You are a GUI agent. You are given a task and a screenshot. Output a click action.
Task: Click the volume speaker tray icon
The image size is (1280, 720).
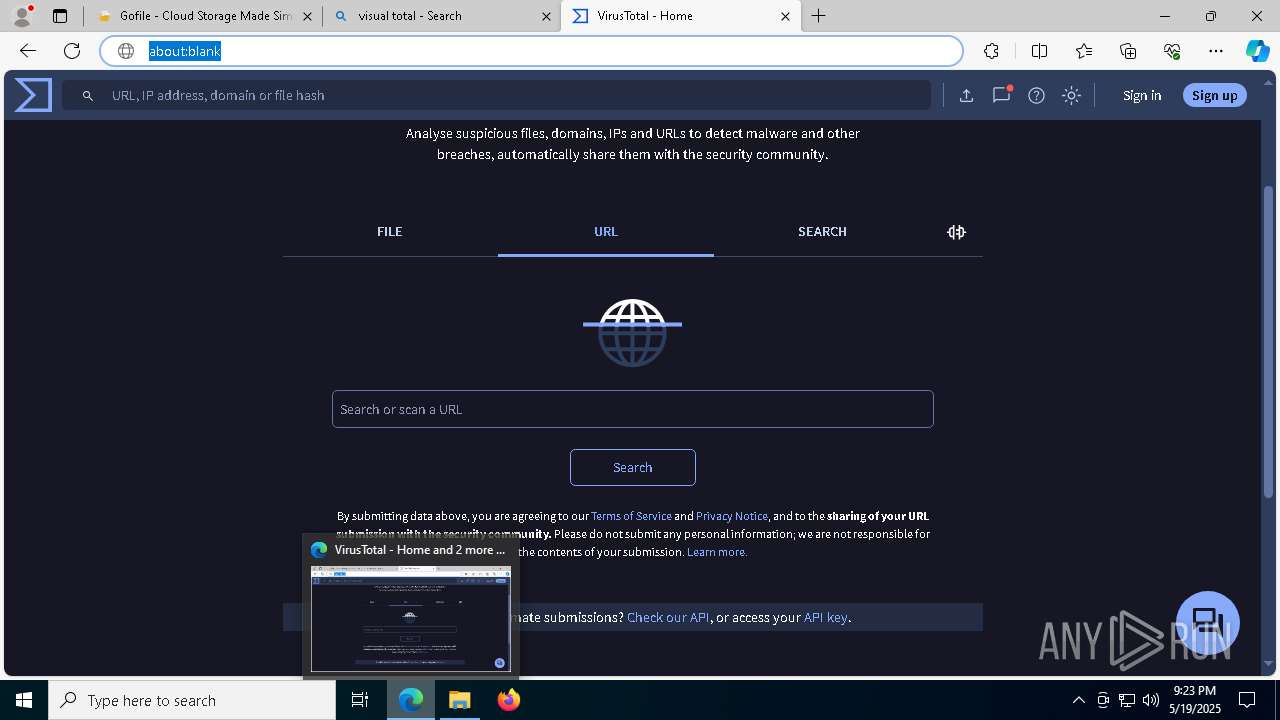coord(1151,700)
